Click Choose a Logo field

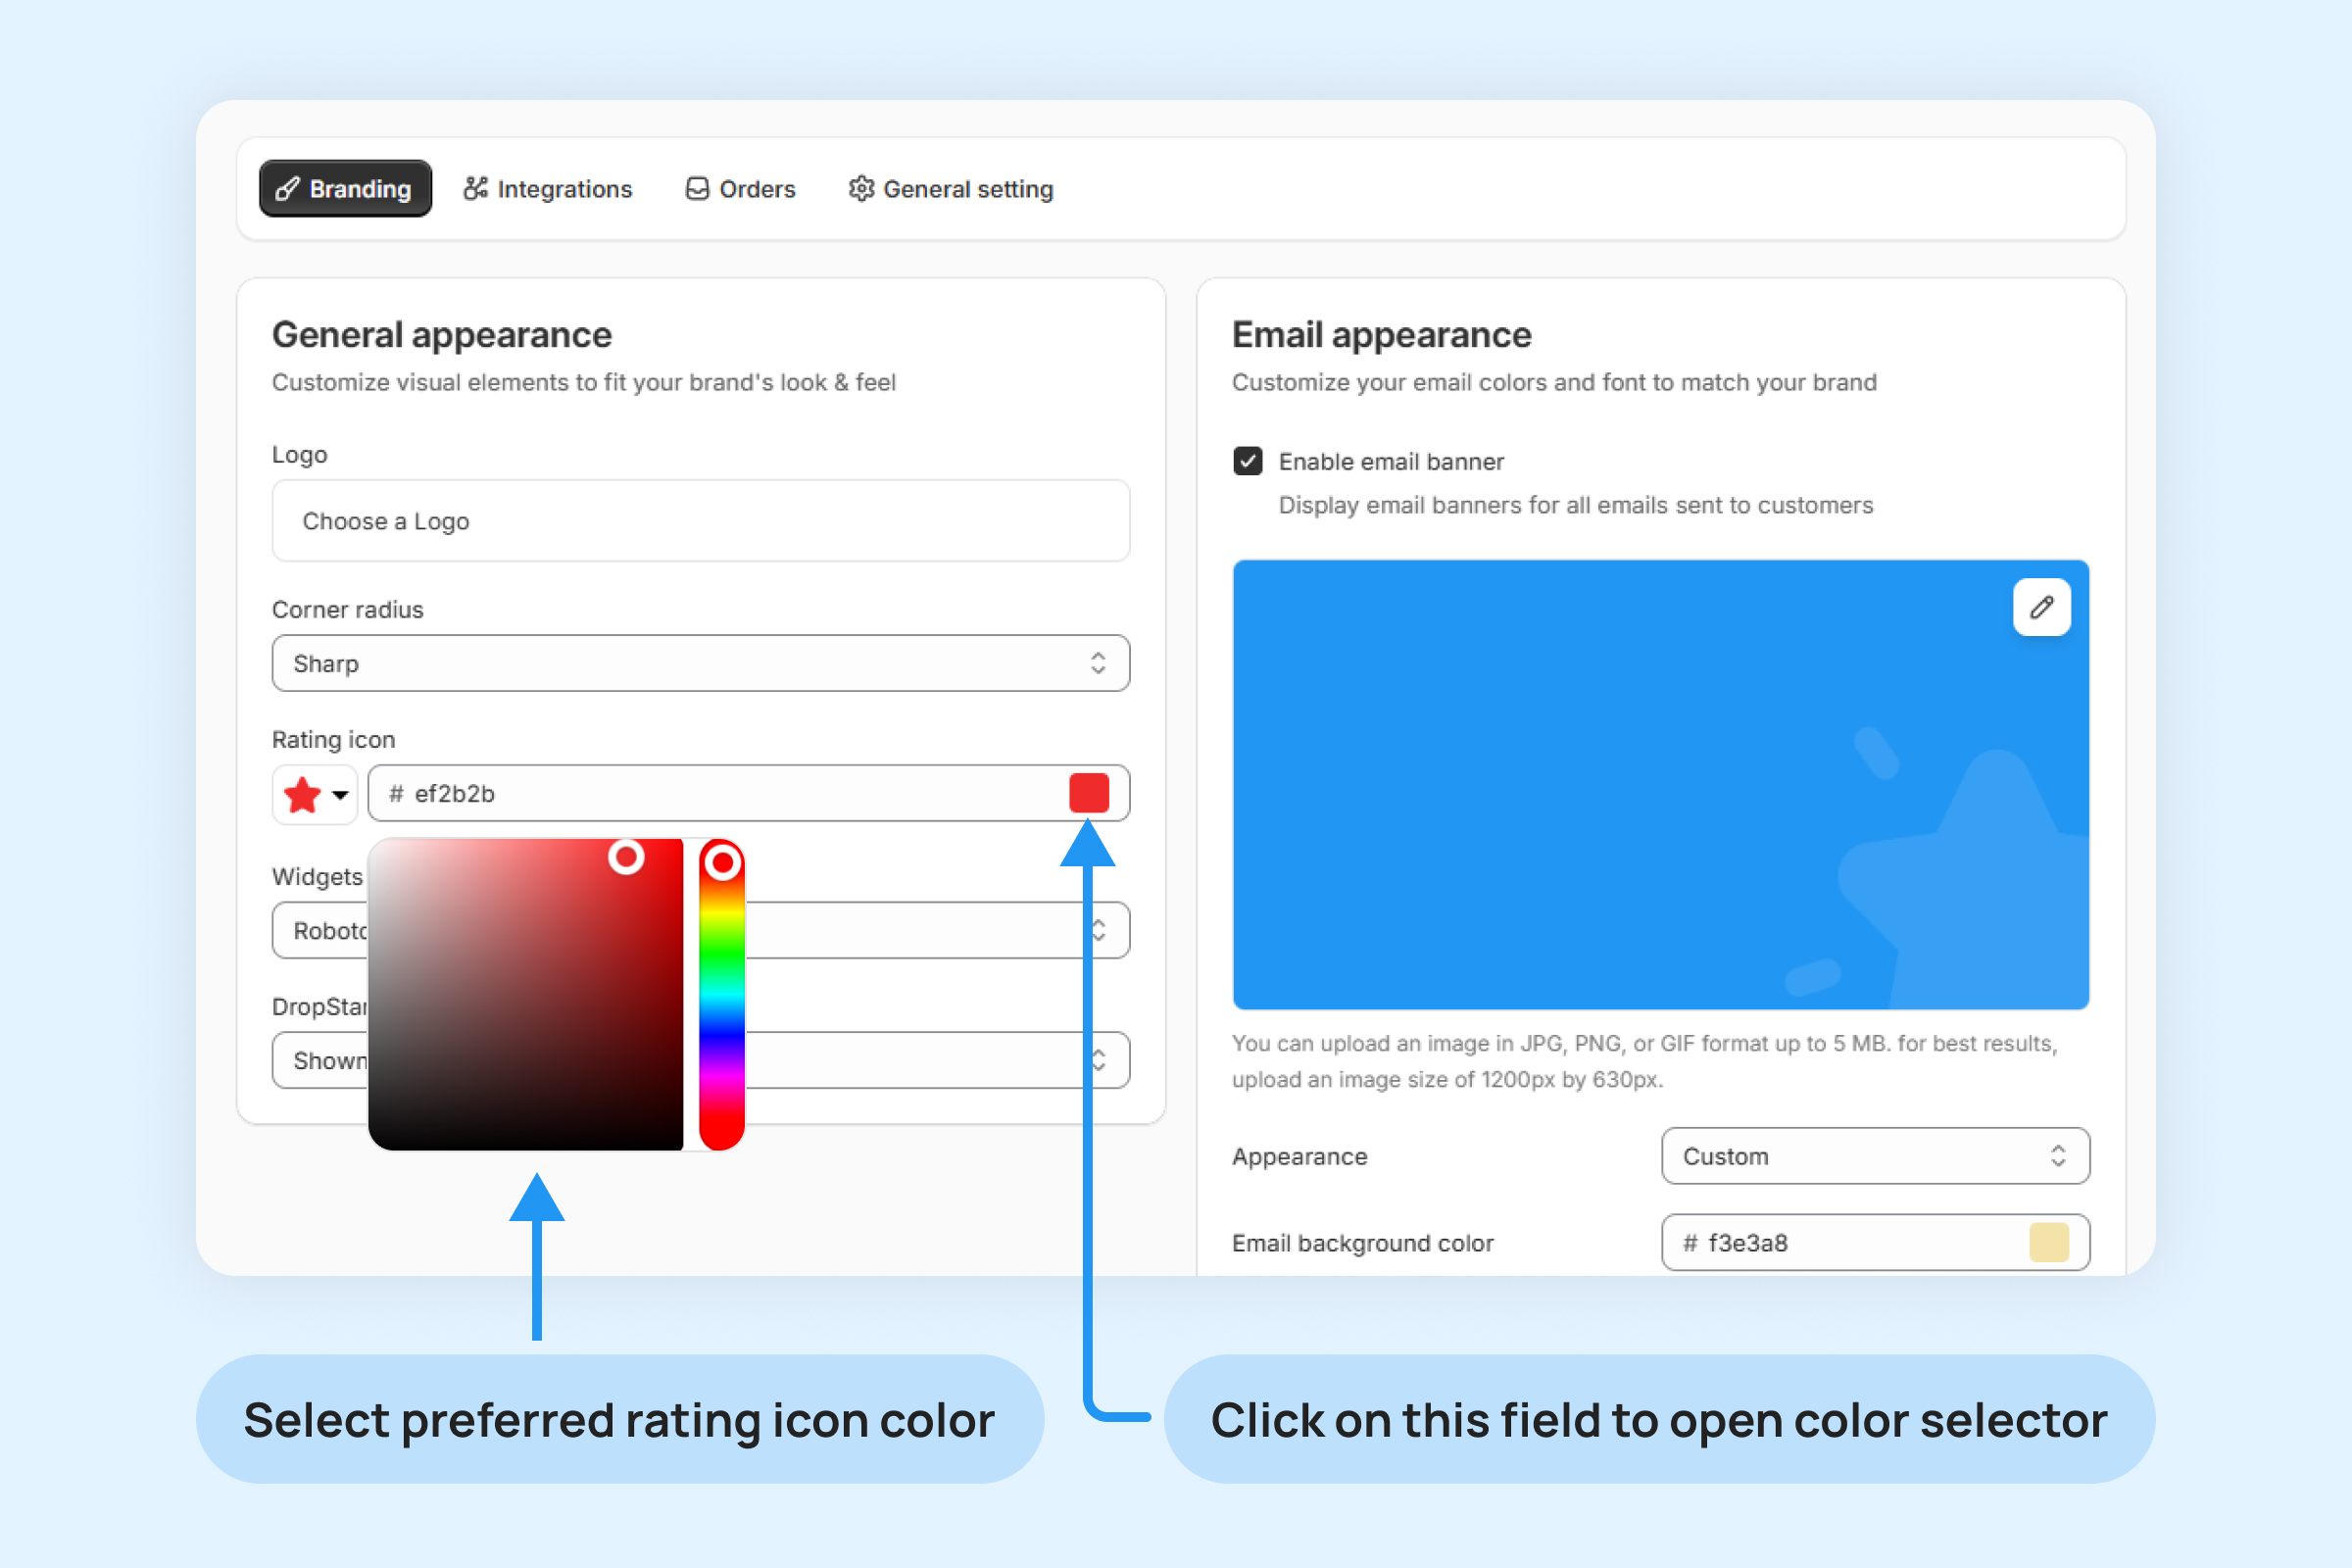click(x=700, y=521)
